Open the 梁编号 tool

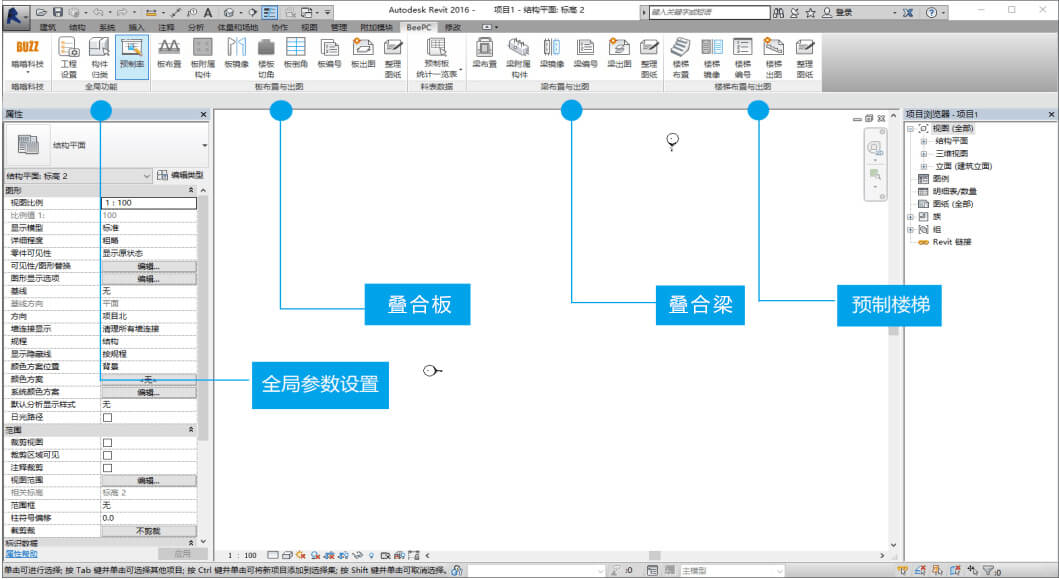pos(586,54)
